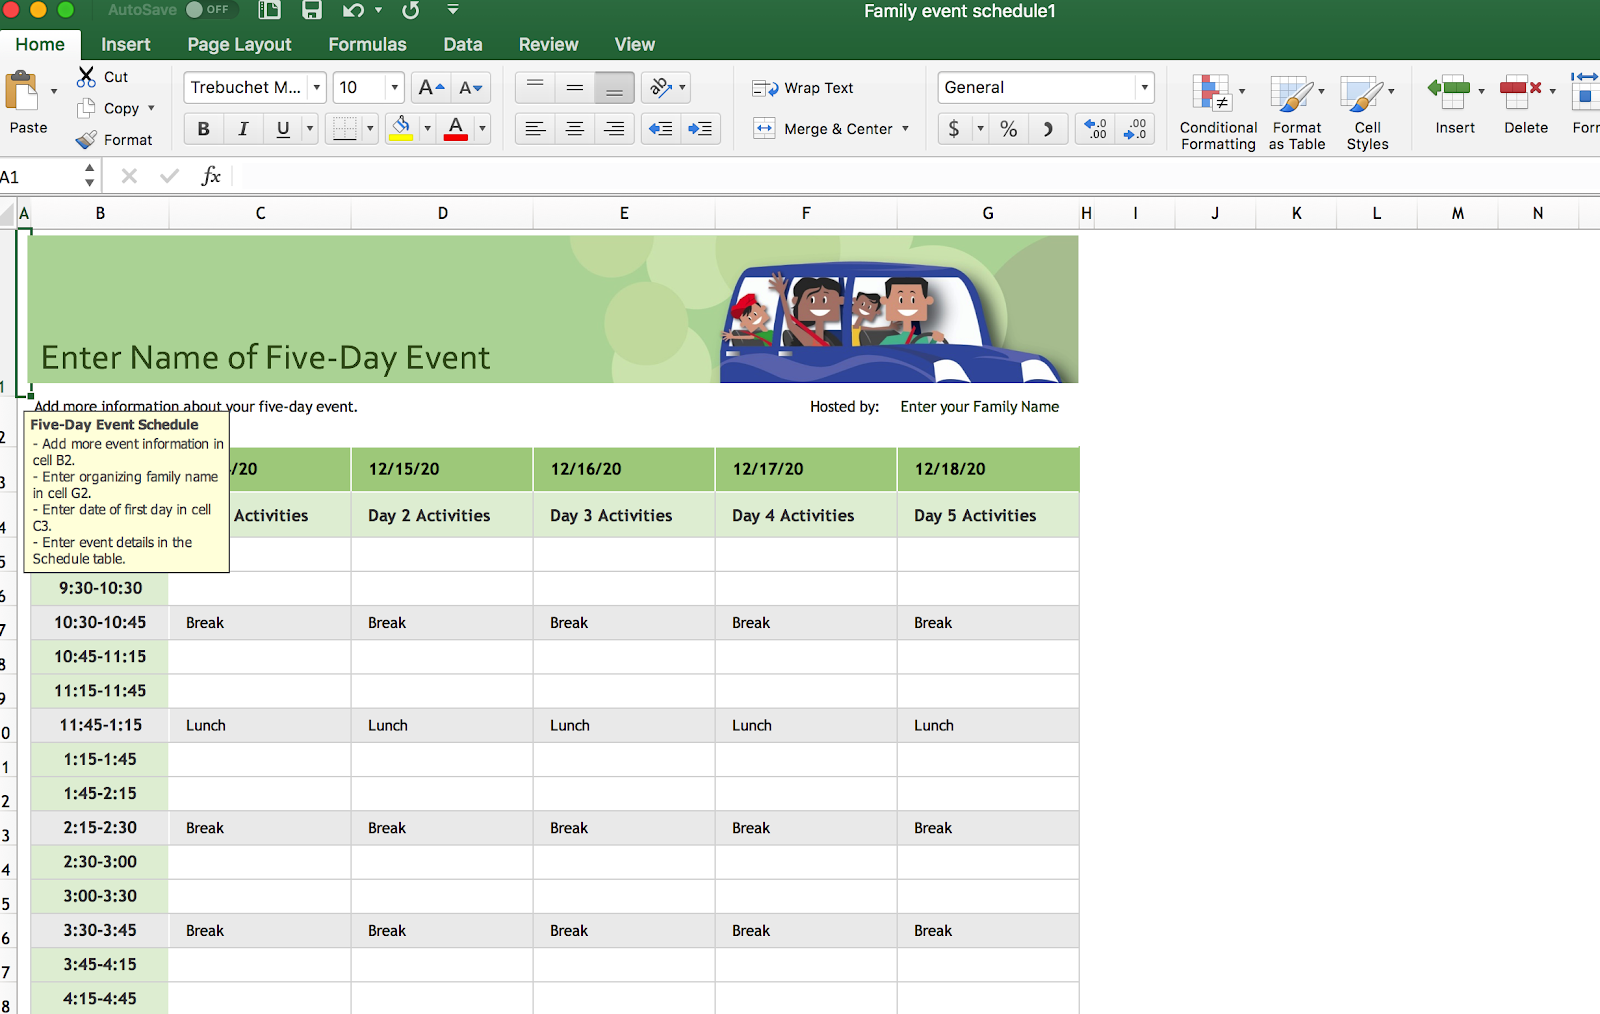Select cell with date 12/16/20
This screenshot has width=1600, height=1014.
[x=624, y=469]
